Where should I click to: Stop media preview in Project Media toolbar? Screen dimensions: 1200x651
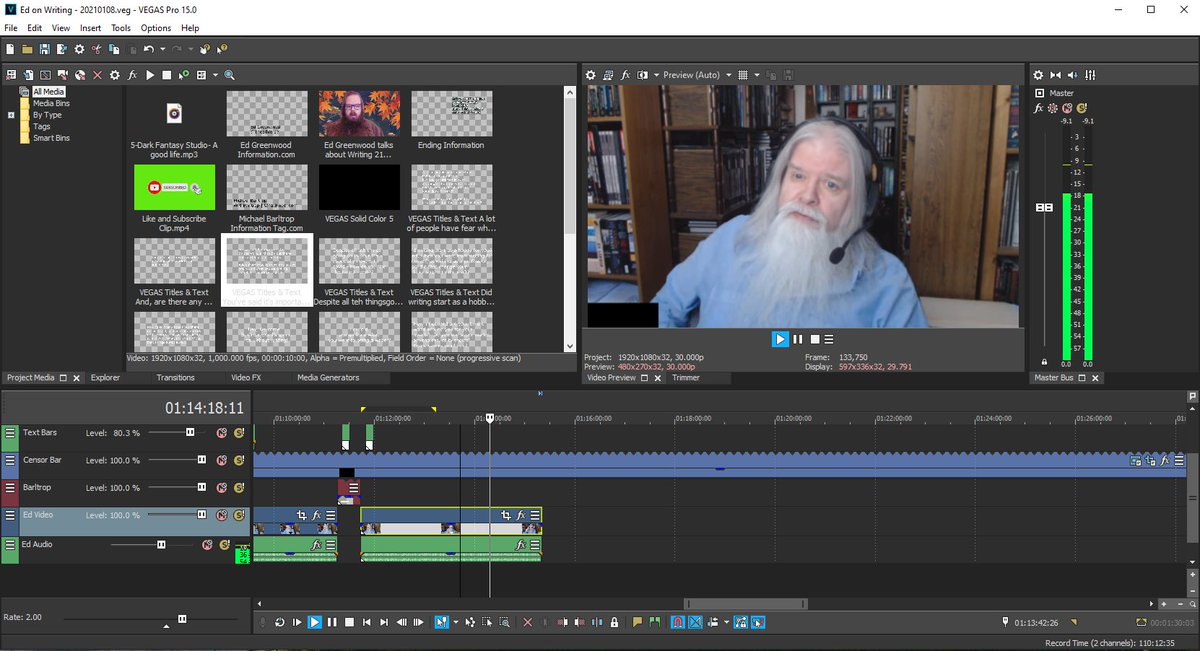[x=167, y=75]
